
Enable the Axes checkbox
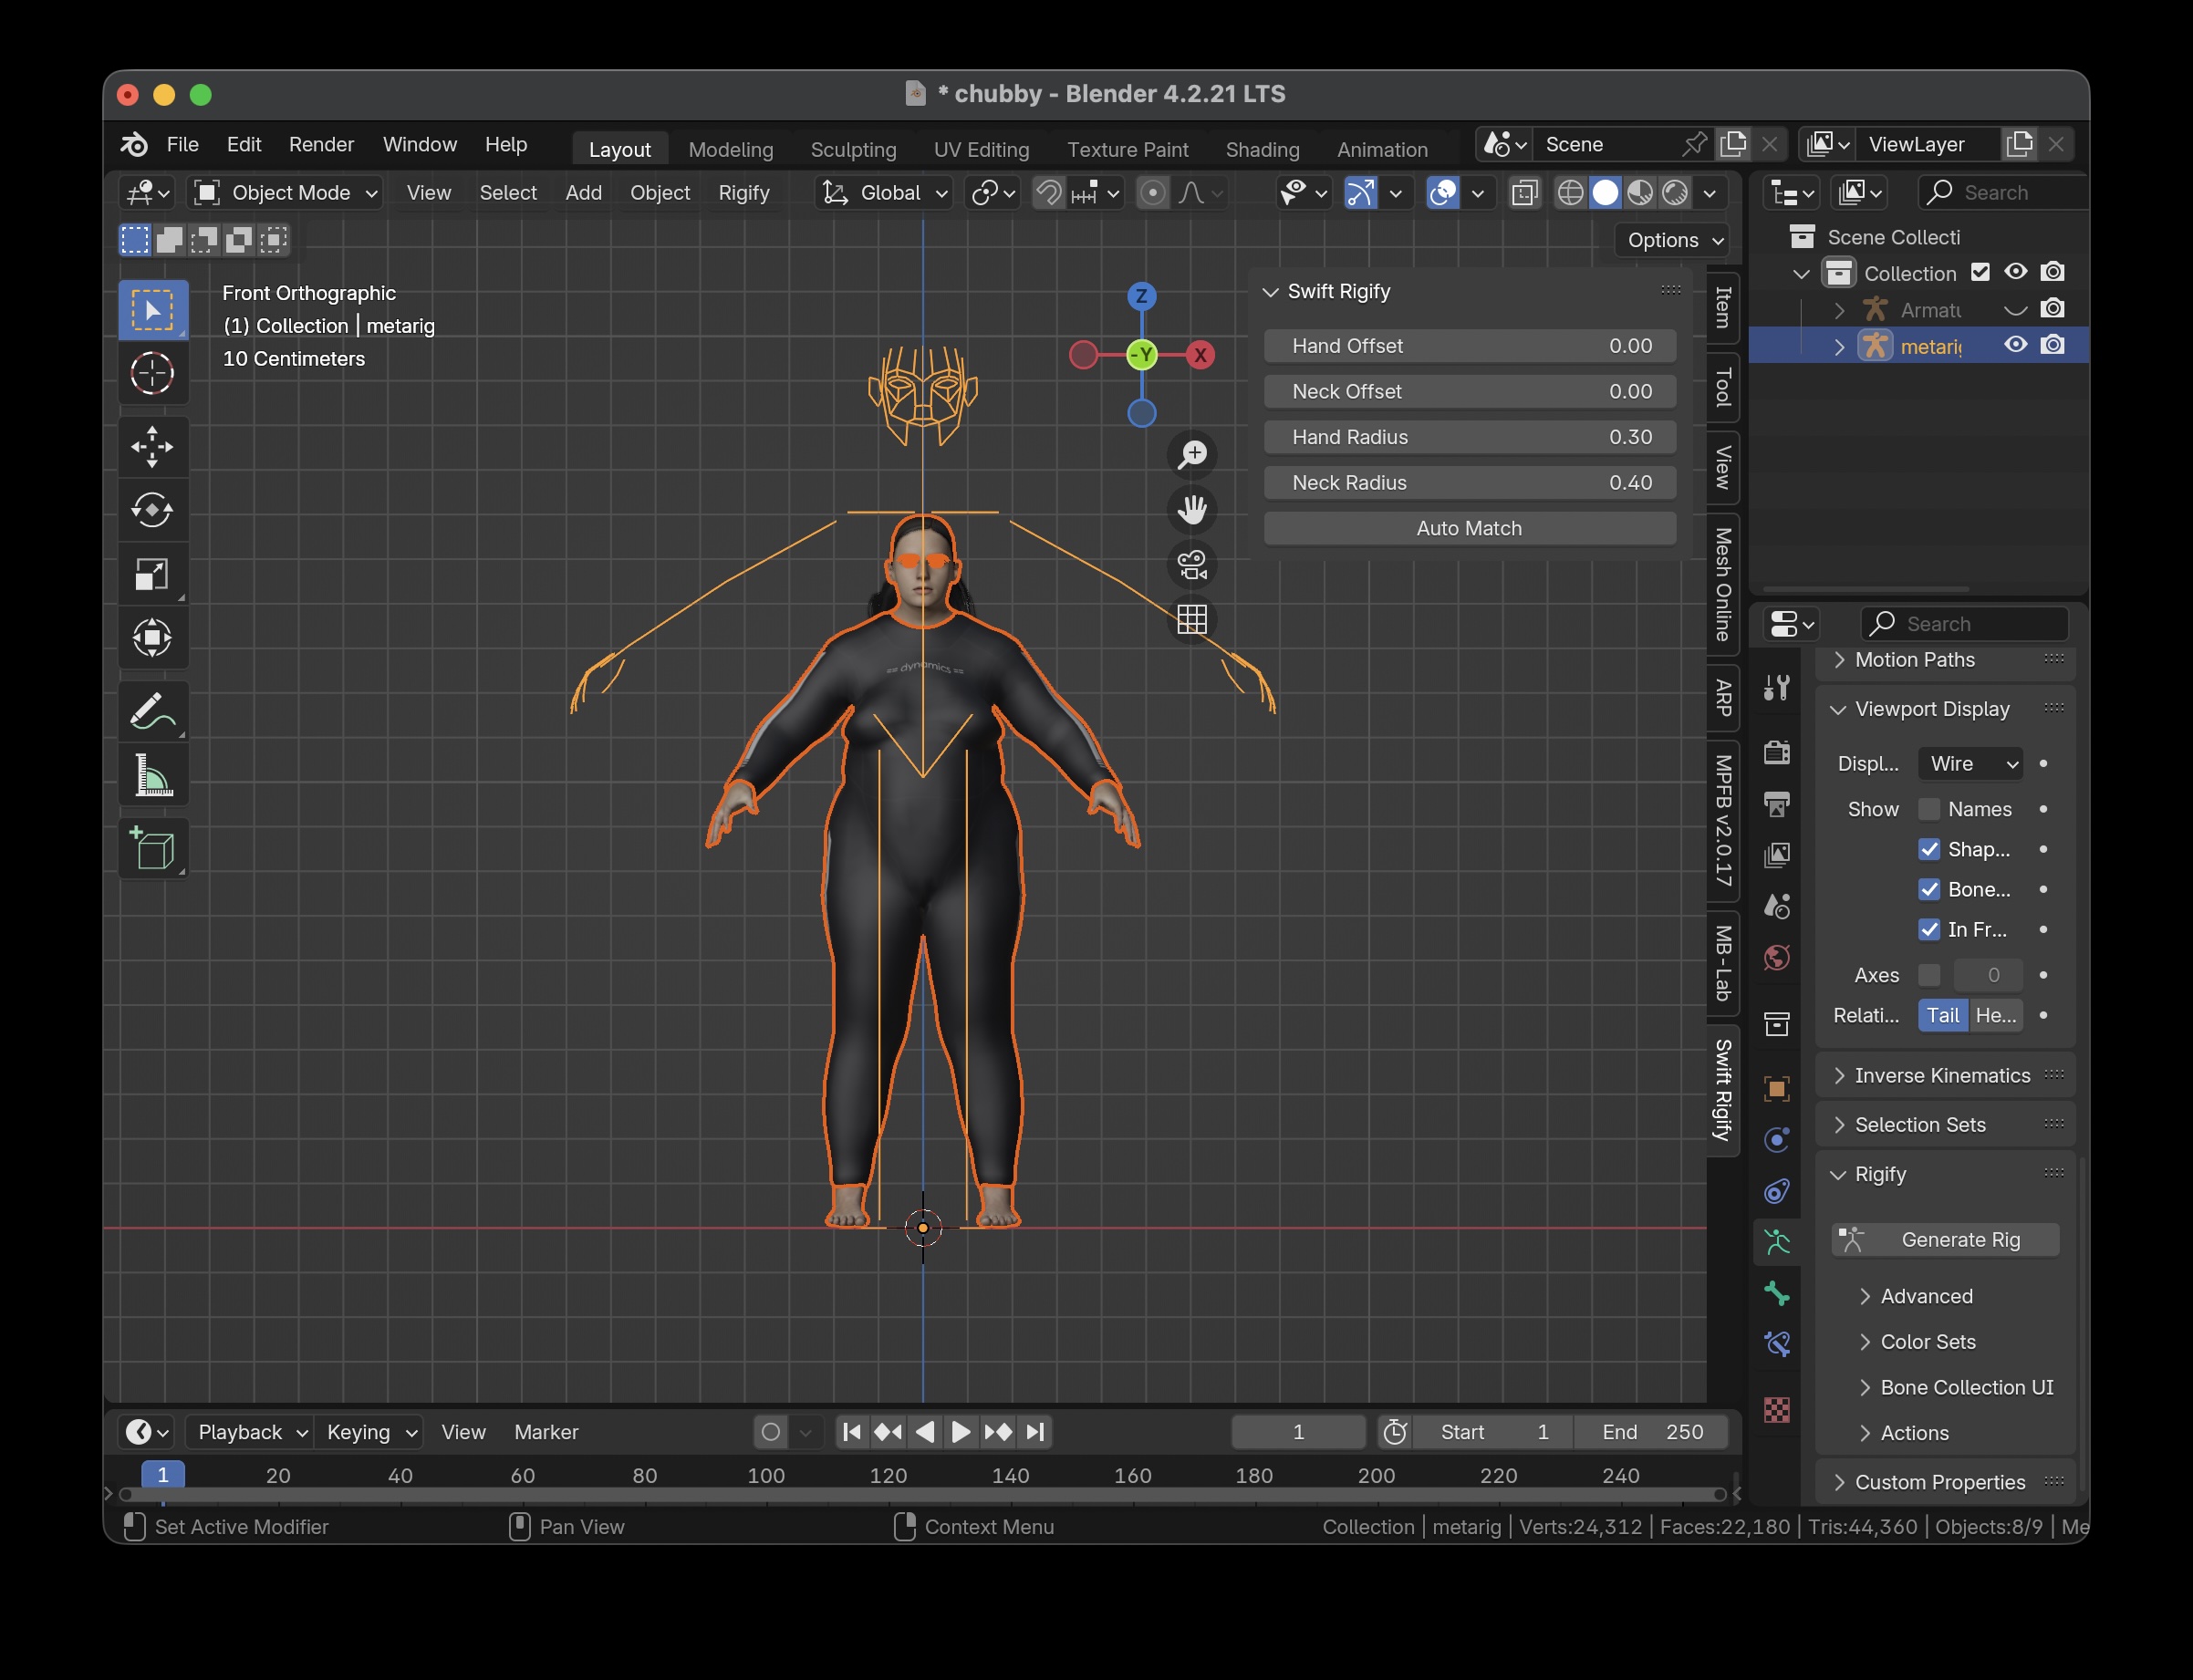[x=1929, y=975]
